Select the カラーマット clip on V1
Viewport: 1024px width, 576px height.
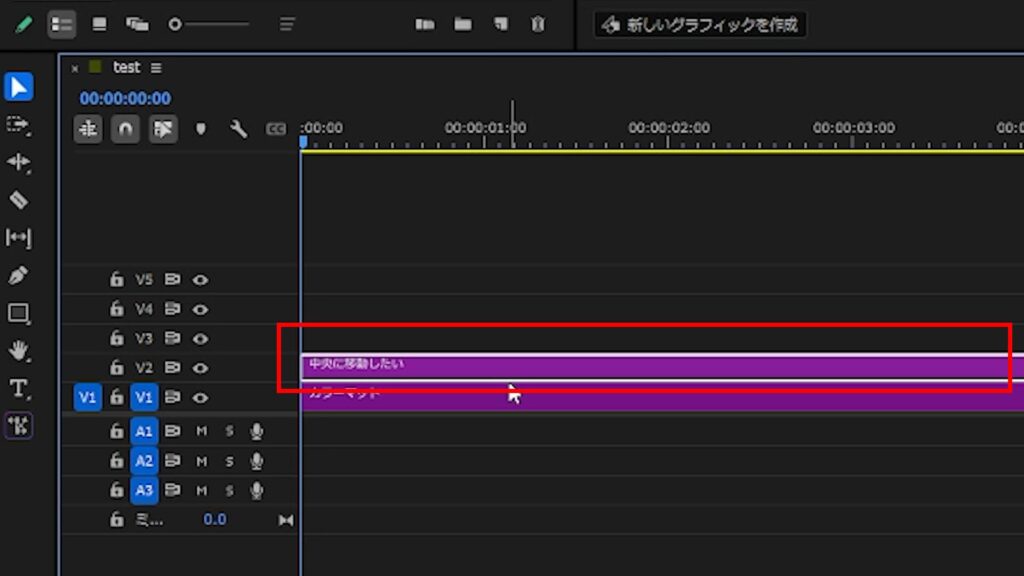click(x=662, y=398)
